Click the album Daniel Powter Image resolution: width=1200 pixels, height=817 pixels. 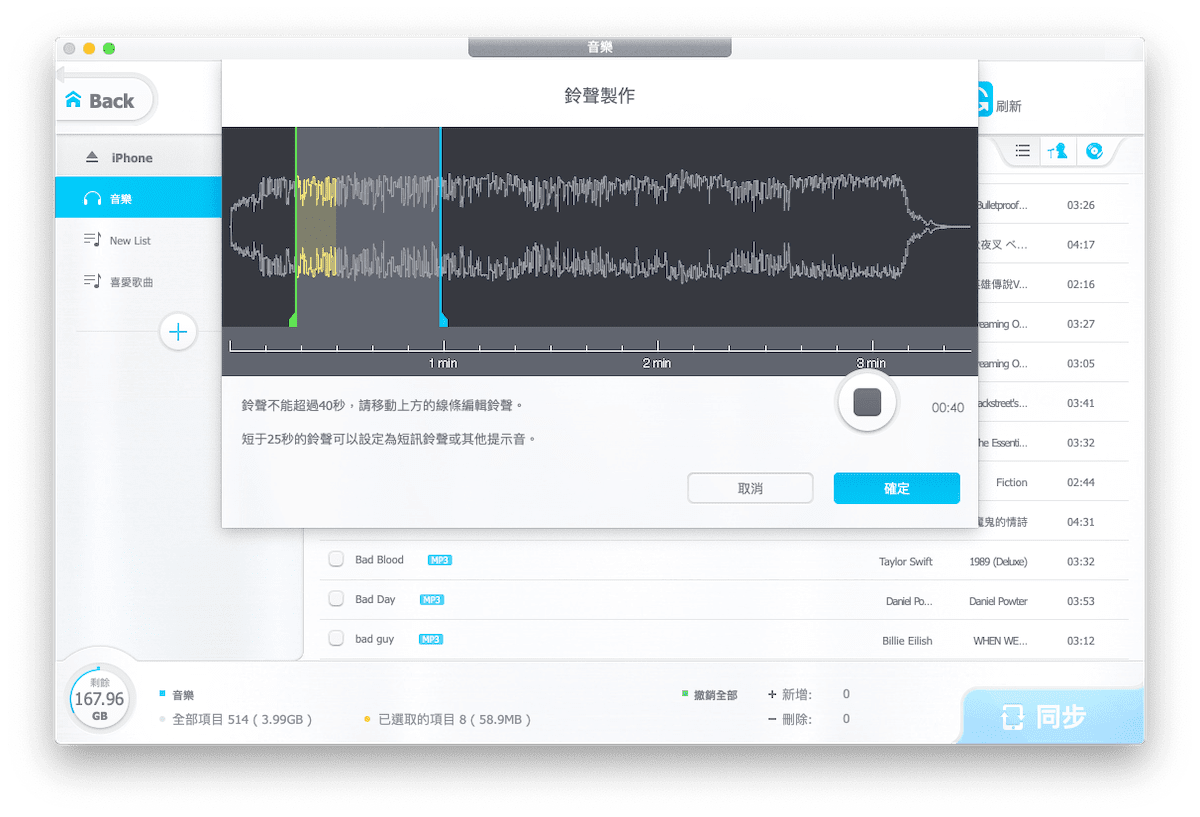click(998, 602)
